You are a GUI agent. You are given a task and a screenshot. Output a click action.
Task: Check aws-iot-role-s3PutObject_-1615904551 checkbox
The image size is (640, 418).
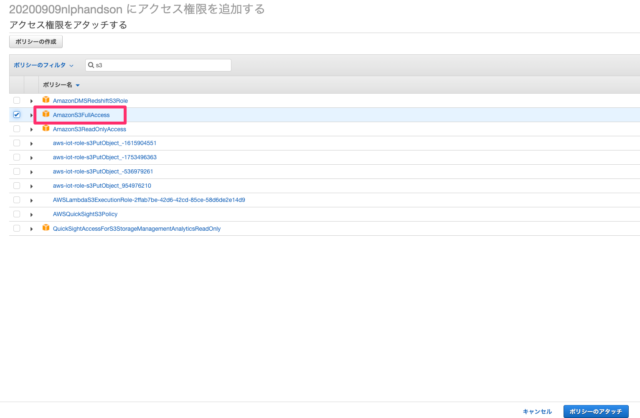(x=16, y=143)
